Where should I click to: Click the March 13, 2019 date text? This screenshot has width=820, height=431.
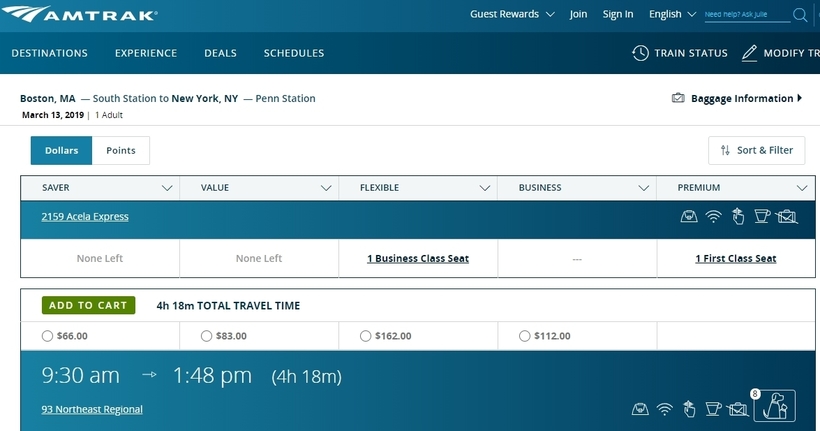click(53, 115)
